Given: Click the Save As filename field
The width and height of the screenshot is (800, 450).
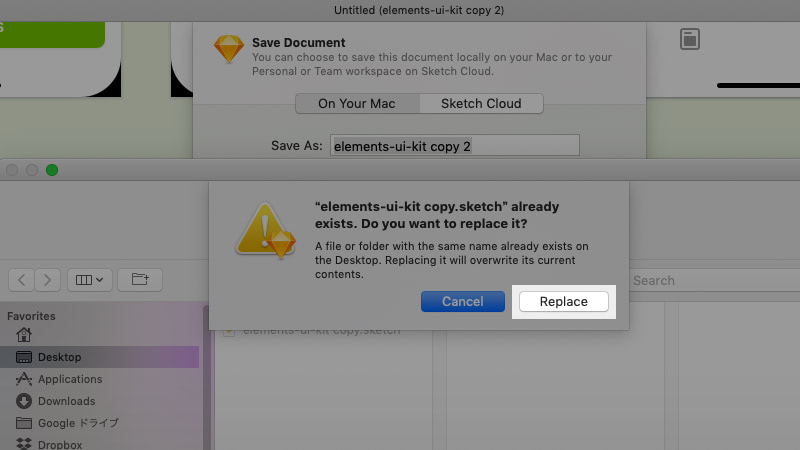Looking at the screenshot, I should point(455,146).
